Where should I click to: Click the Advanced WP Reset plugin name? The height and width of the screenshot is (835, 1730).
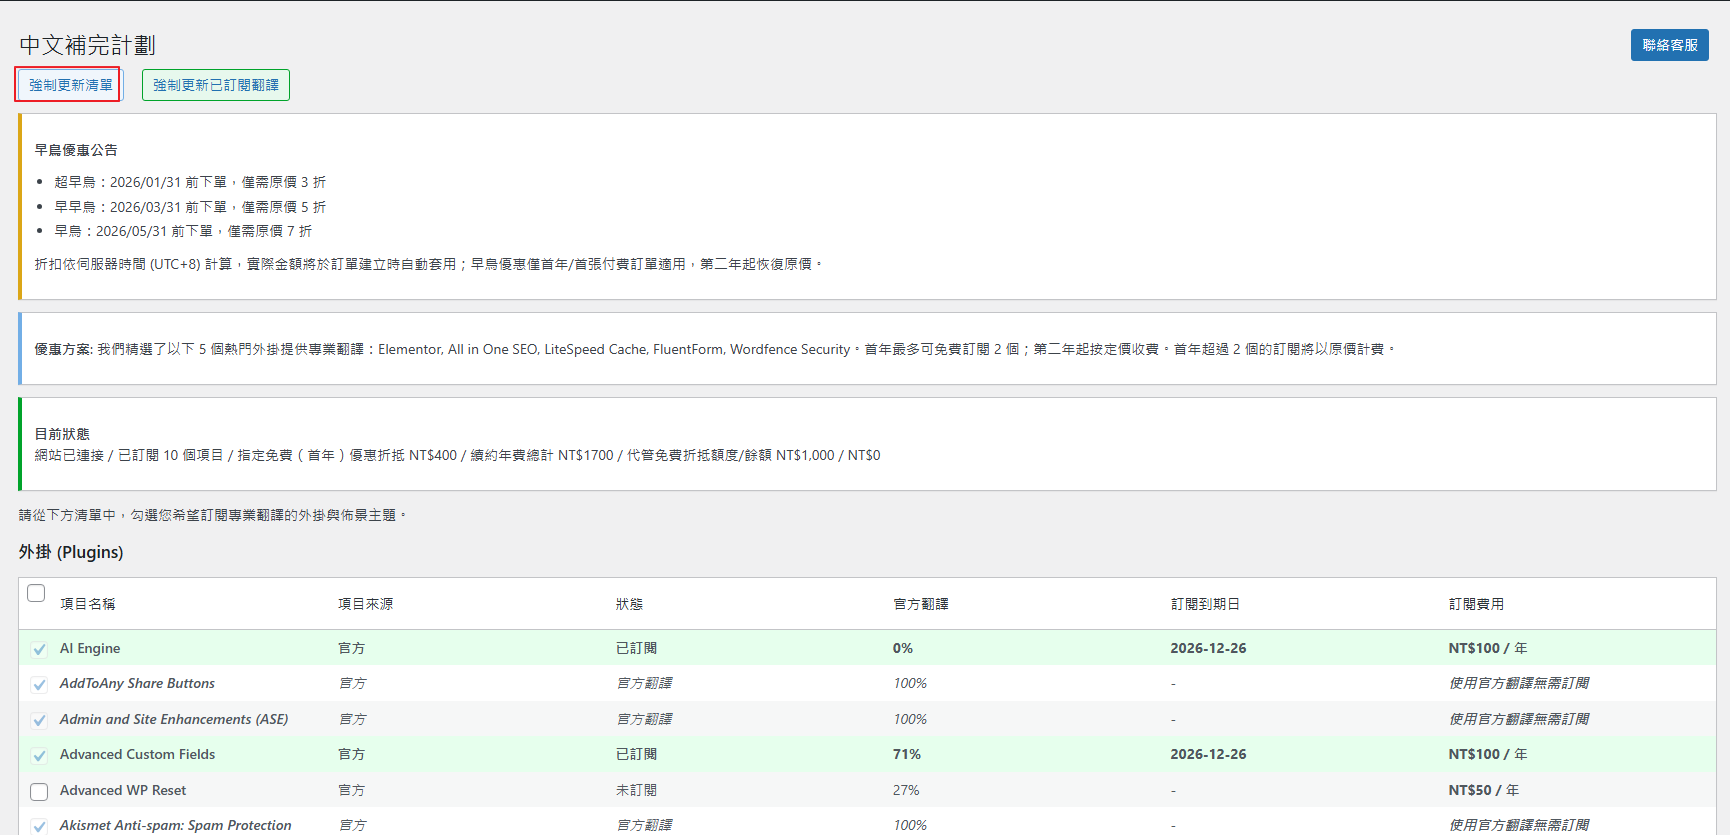123,790
